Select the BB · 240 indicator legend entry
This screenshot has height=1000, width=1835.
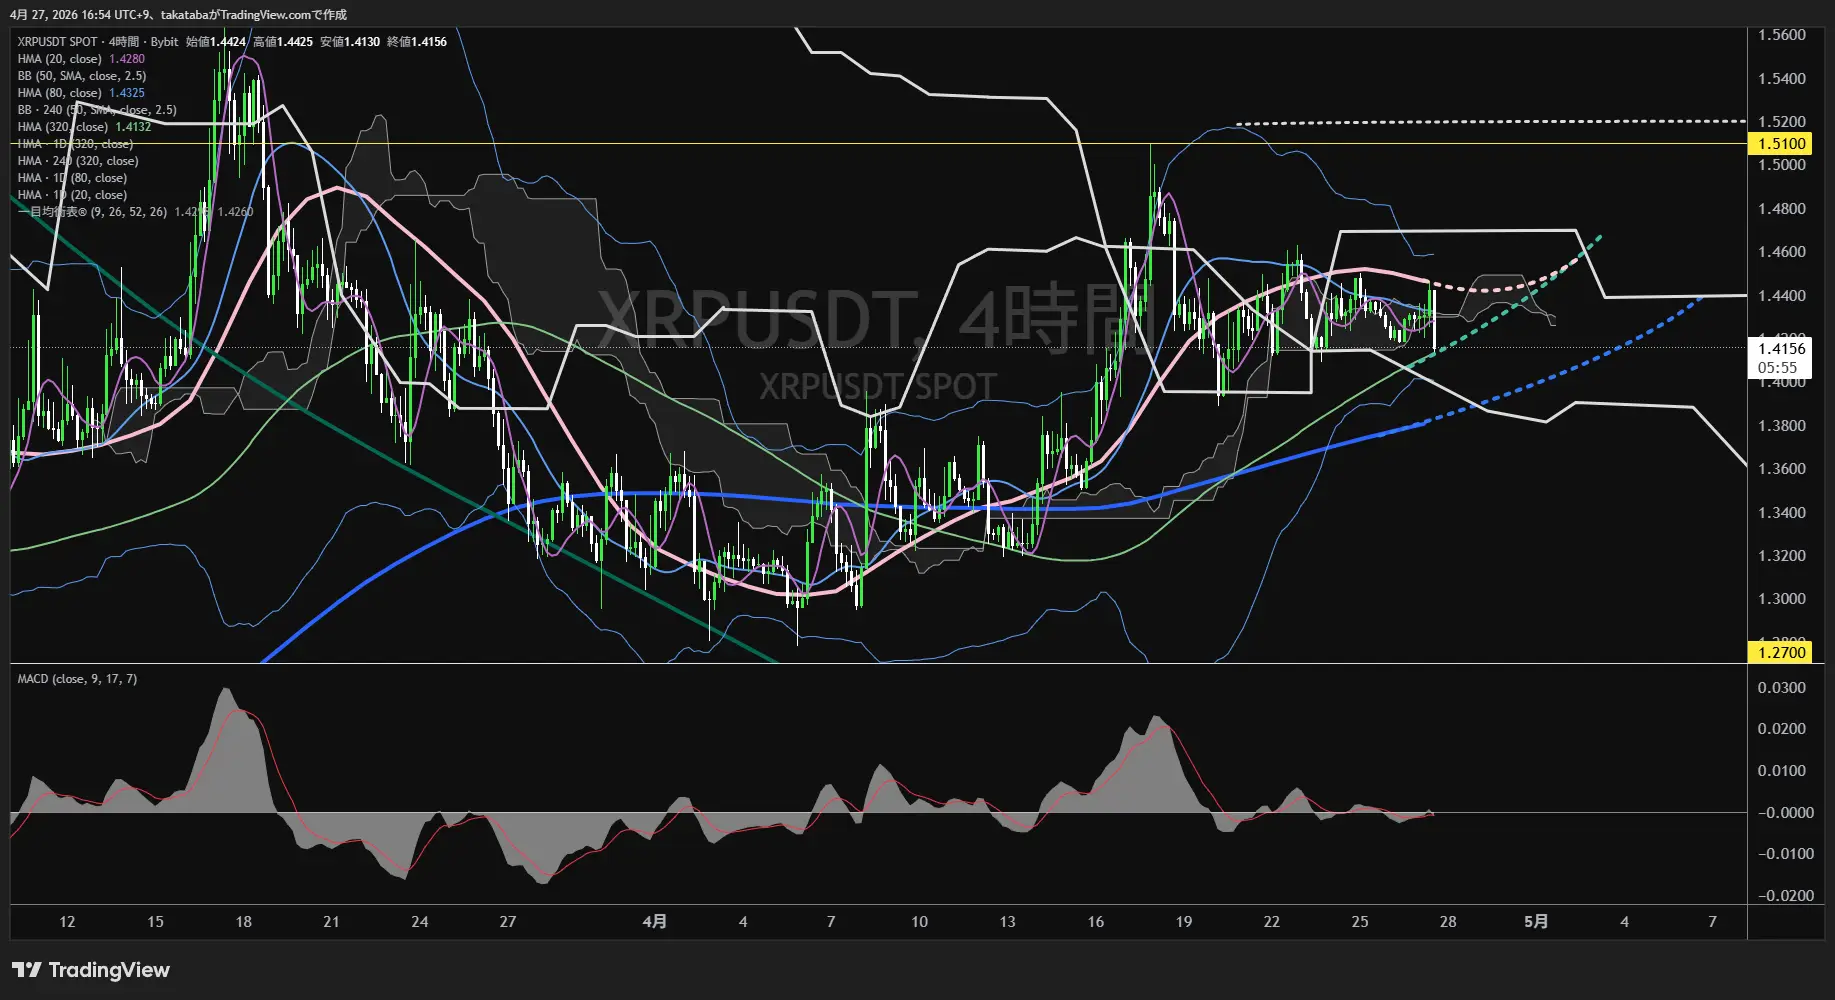96,110
